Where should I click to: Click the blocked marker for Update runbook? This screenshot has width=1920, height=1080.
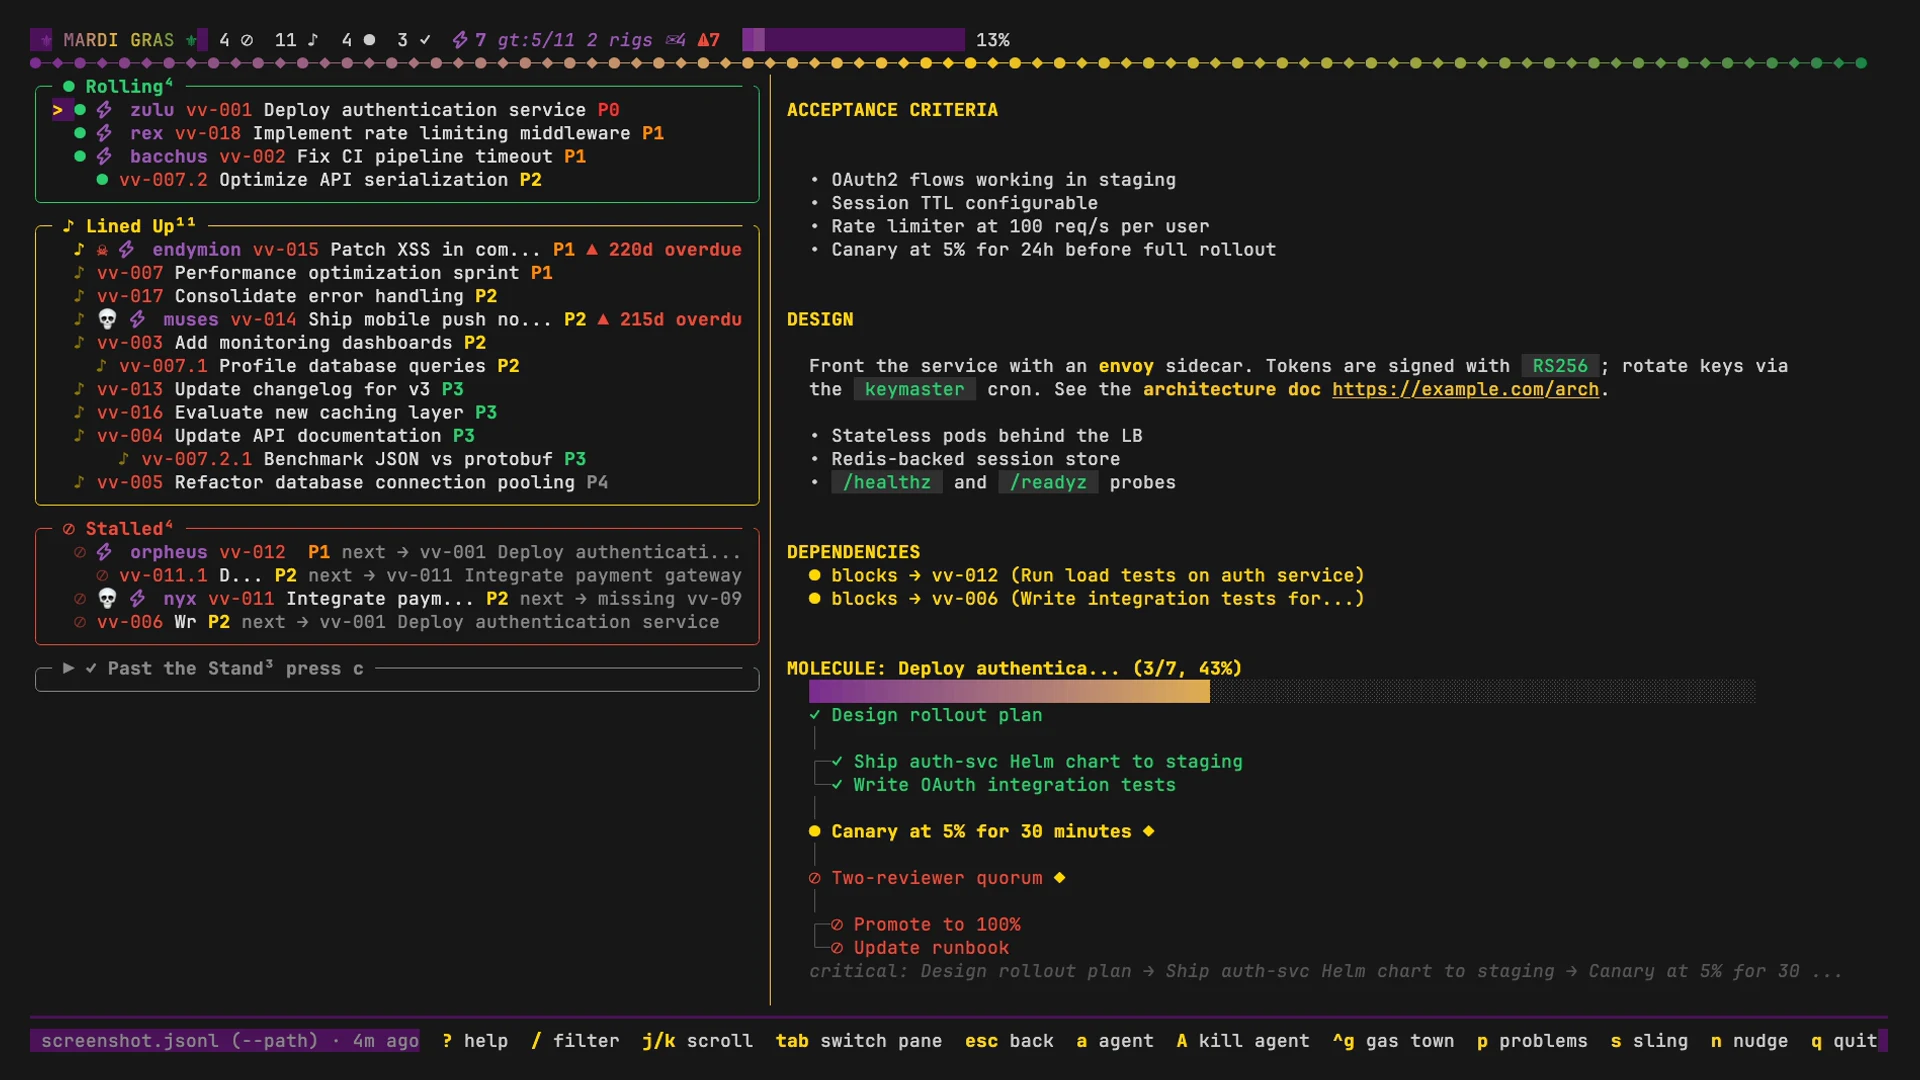[837, 948]
